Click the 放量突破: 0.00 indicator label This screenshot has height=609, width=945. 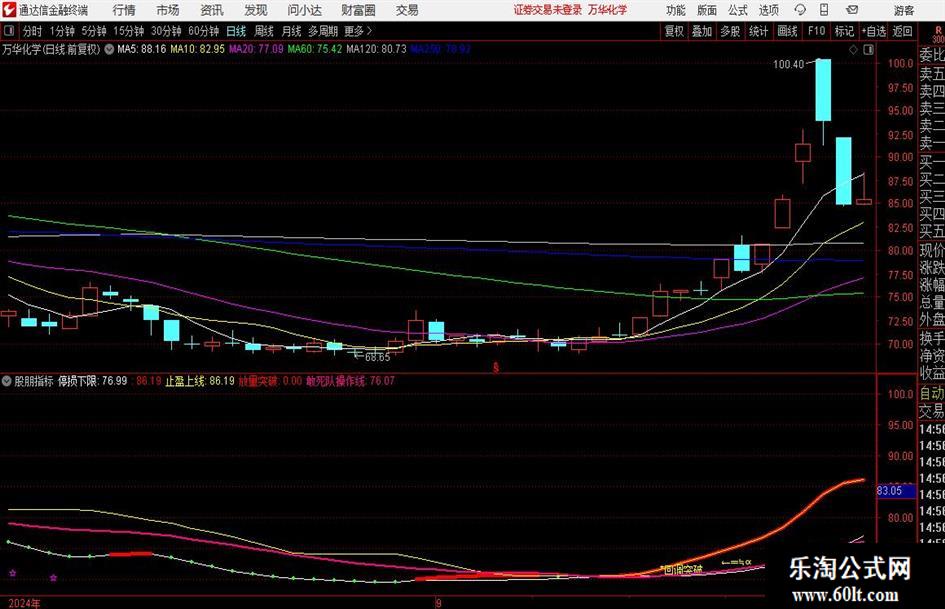tap(271, 381)
